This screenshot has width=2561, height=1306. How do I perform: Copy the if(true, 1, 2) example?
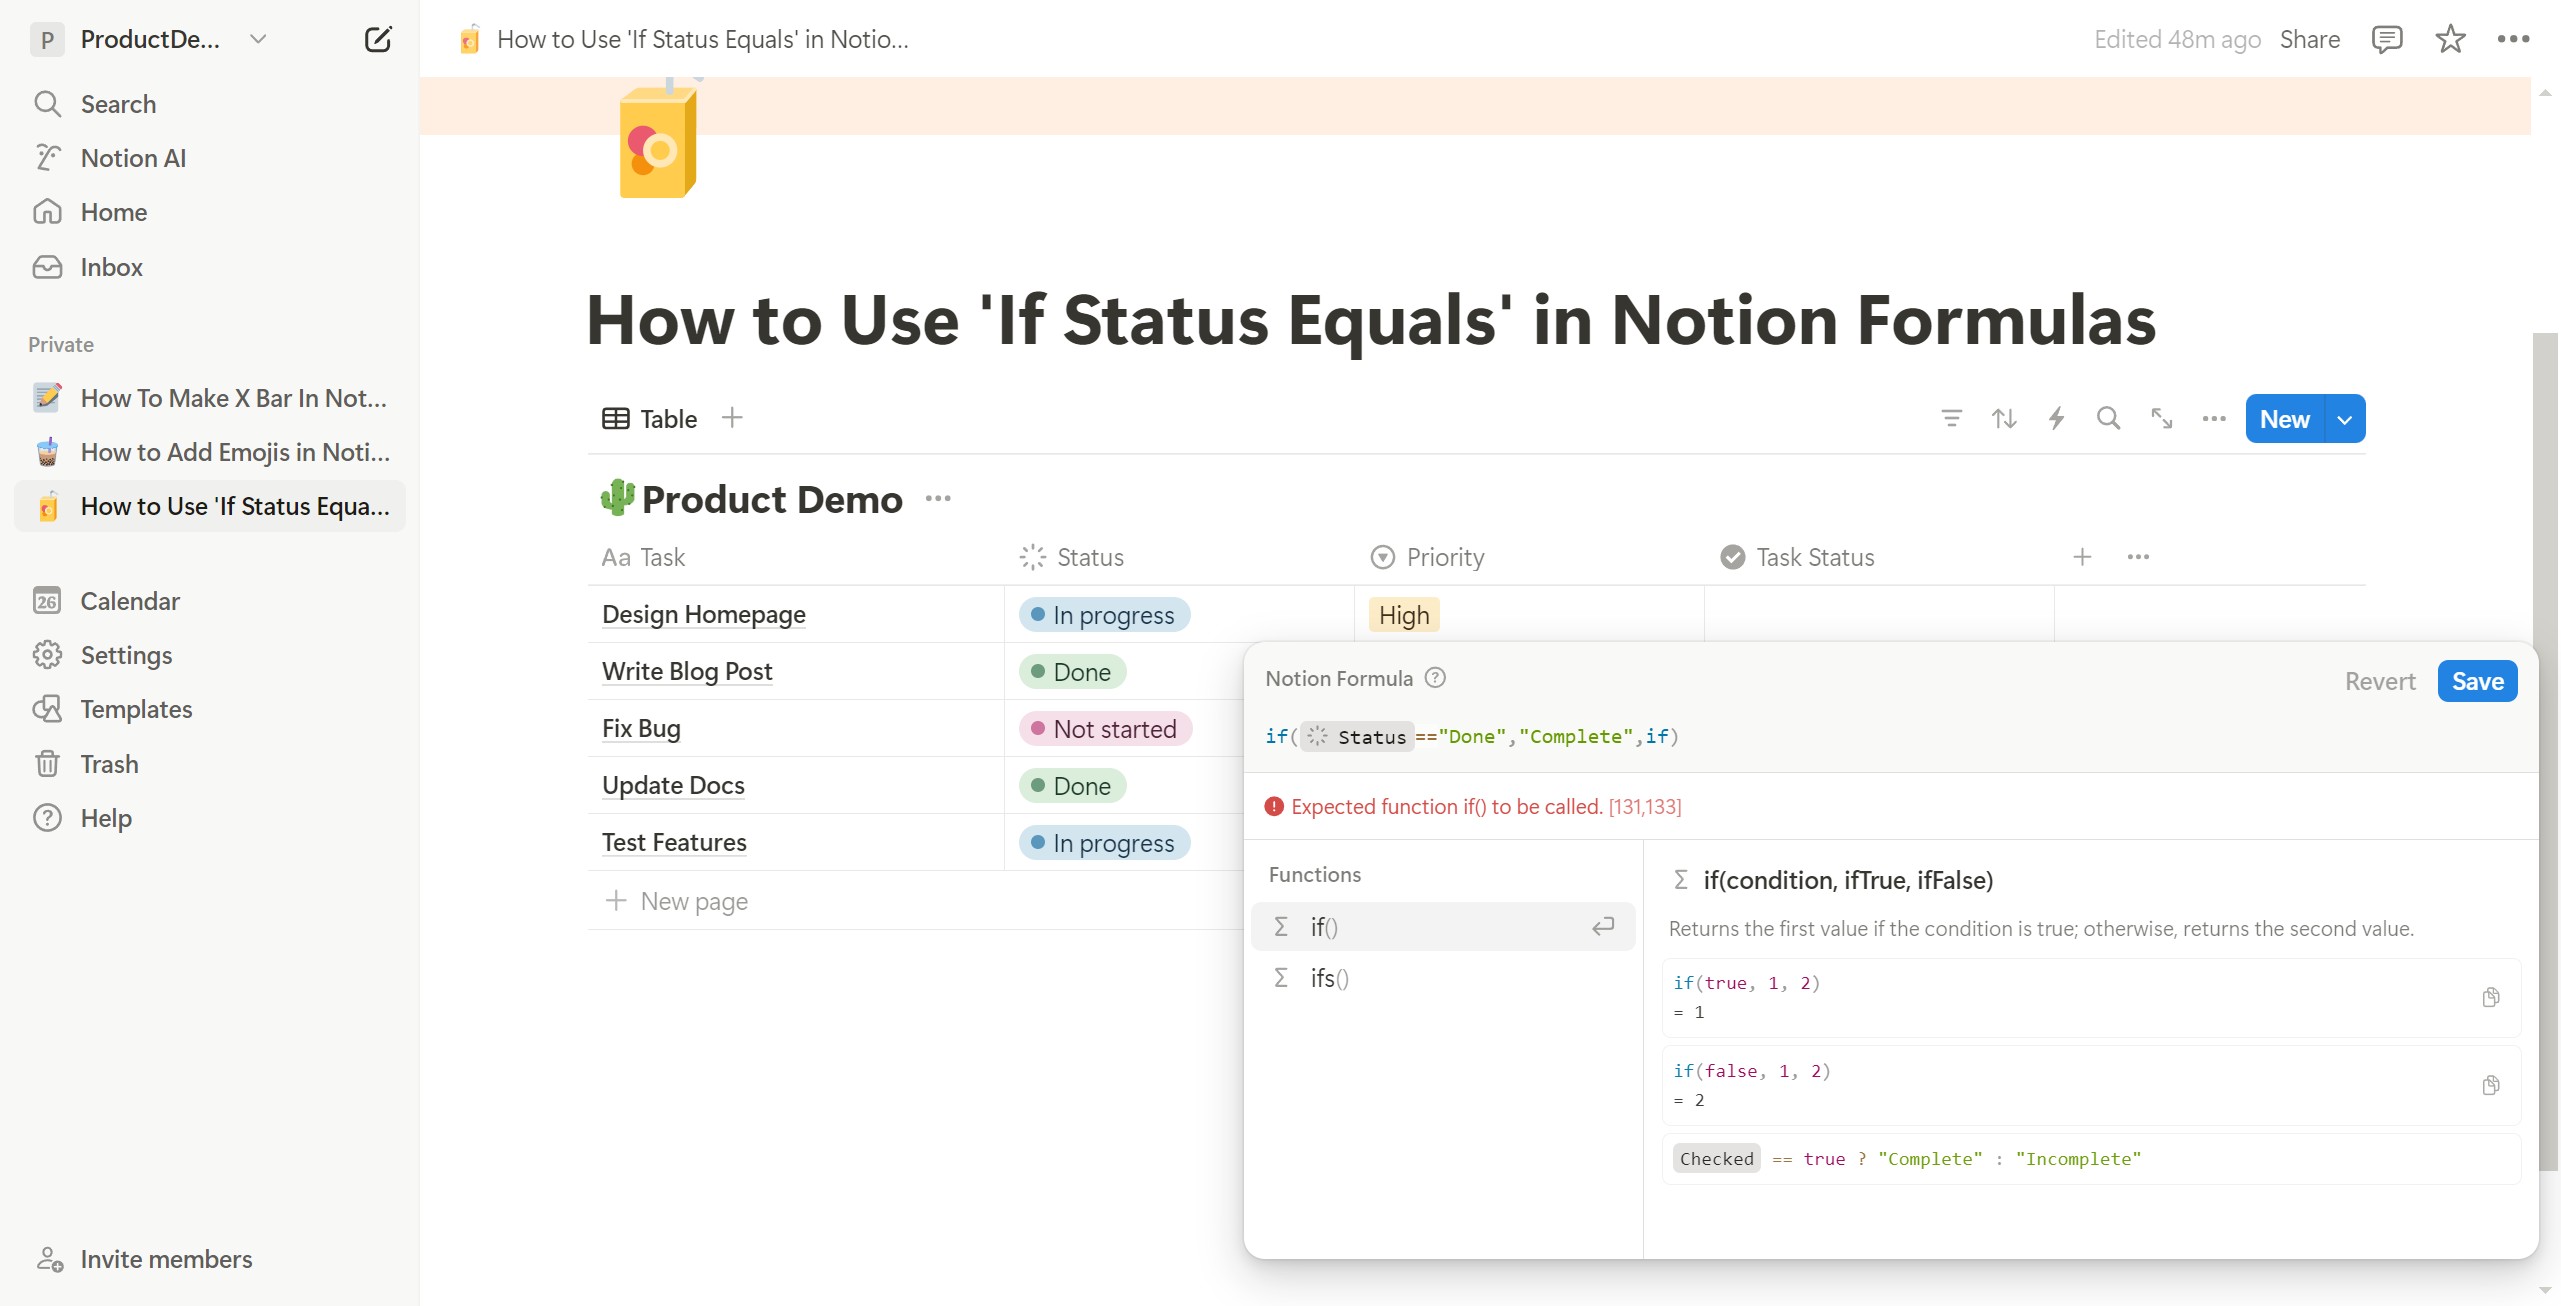point(2491,997)
